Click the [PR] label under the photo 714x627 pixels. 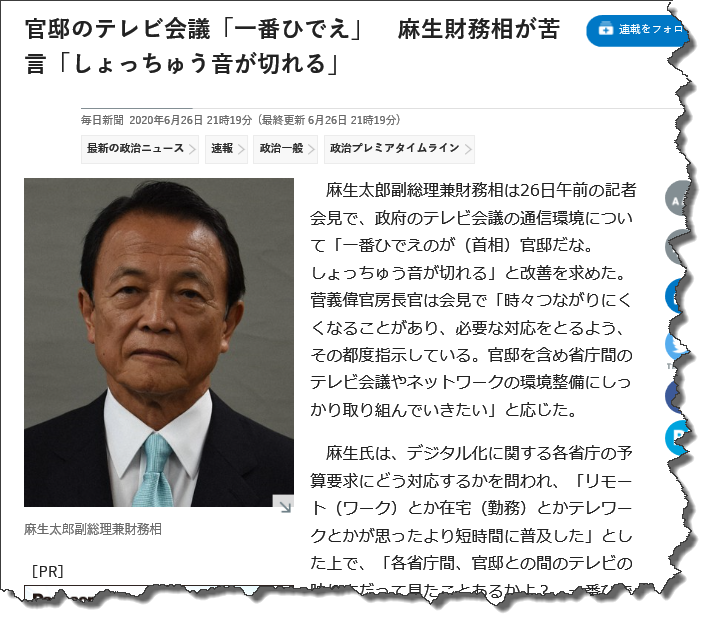tap(47, 571)
